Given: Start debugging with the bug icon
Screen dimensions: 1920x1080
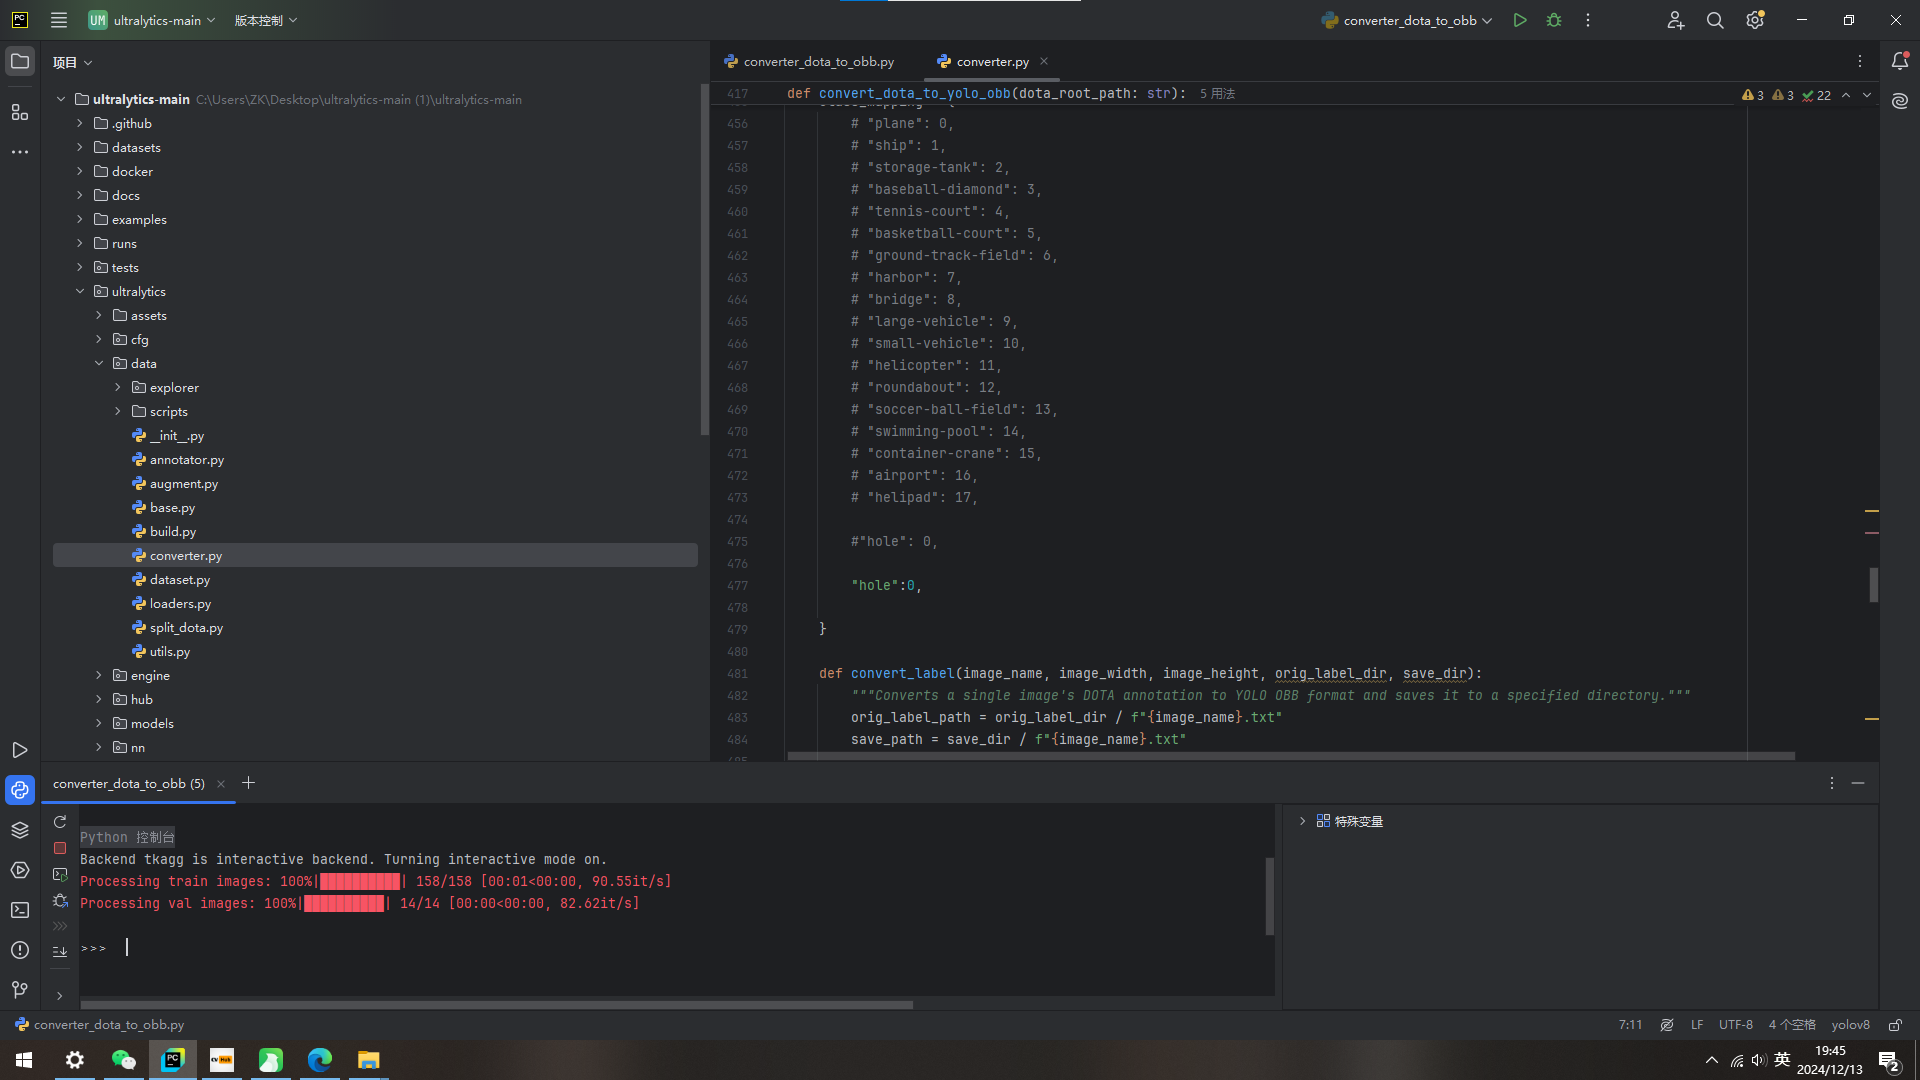Looking at the screenshot, I should (1554, 20).
